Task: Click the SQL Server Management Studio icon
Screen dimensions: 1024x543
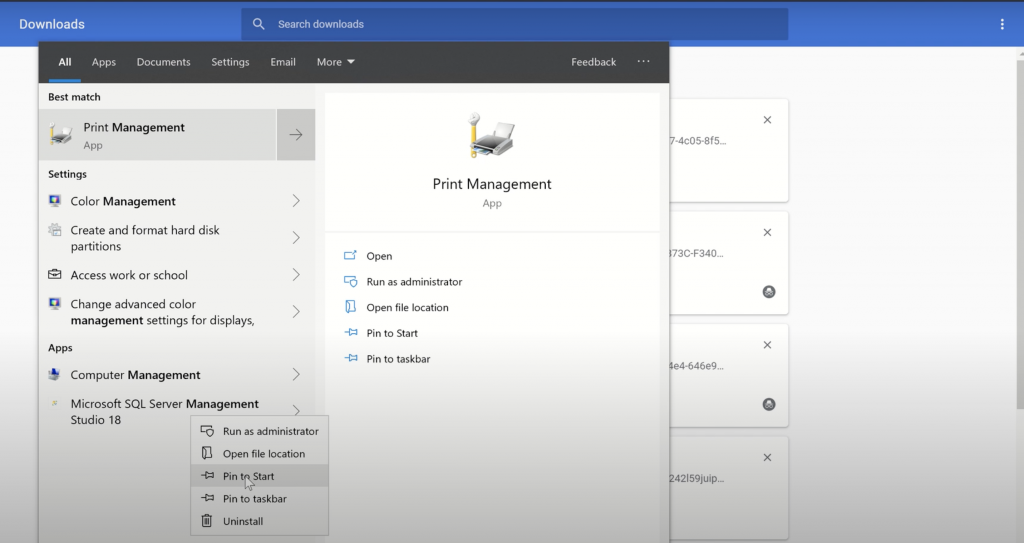Action: pos(55,403)
